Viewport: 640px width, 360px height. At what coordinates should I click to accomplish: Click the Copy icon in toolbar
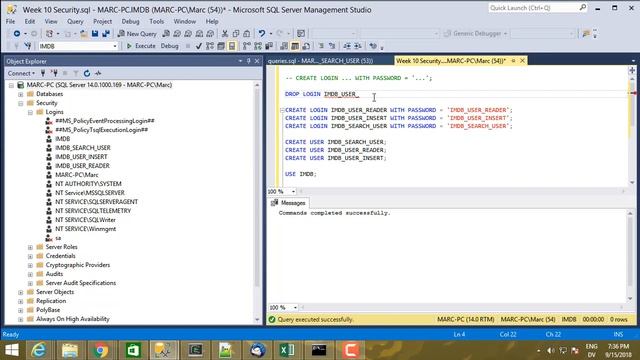236,33
